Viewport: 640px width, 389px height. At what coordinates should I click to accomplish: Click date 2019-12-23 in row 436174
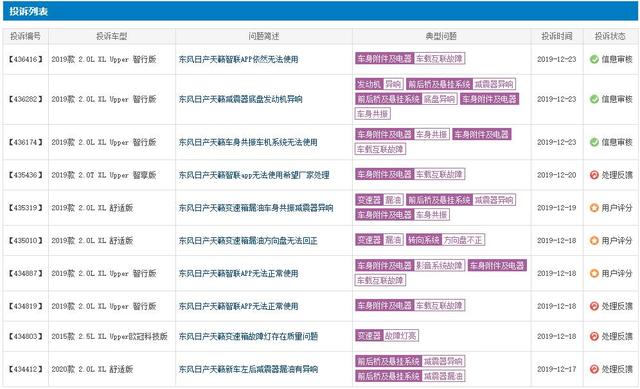point(557,142)
